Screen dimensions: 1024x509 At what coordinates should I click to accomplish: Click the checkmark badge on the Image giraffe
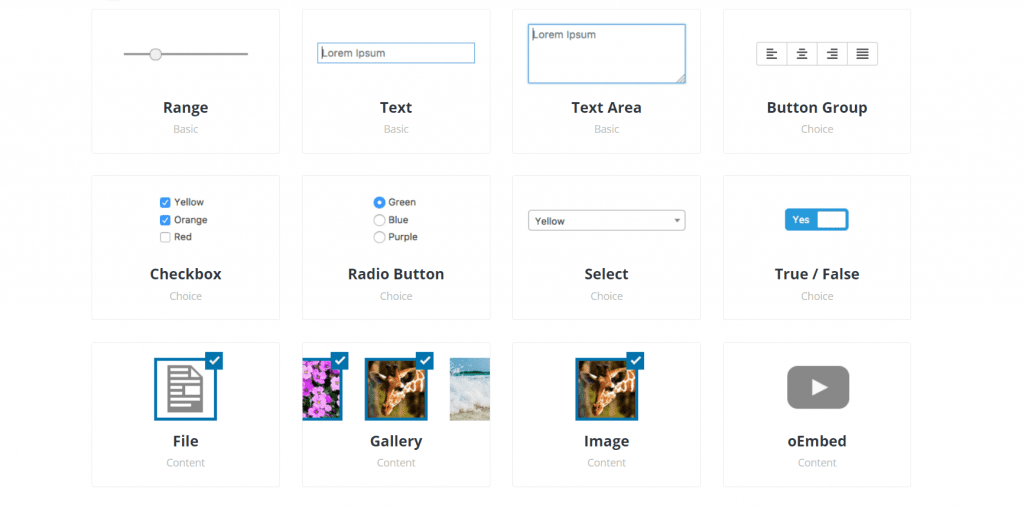[x=635, y=361]
